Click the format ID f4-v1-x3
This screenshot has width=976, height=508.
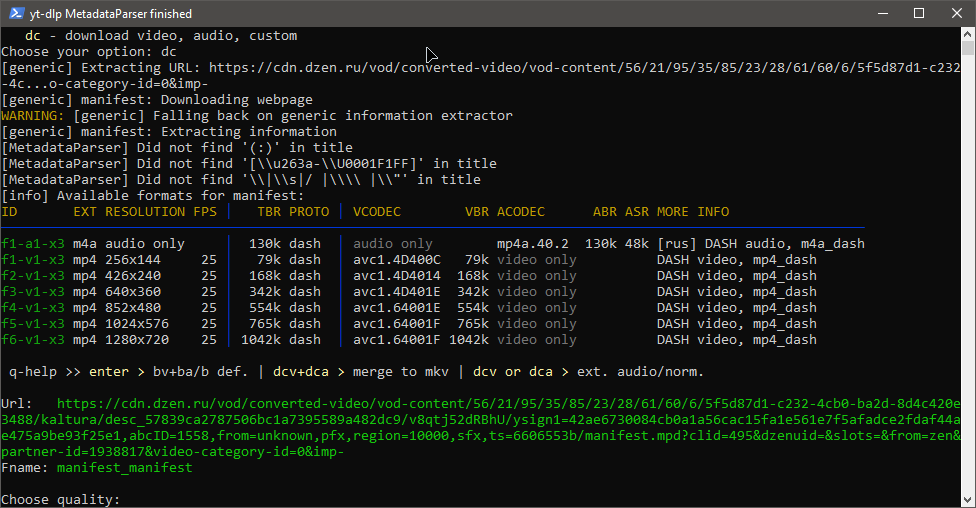[33, 308]
